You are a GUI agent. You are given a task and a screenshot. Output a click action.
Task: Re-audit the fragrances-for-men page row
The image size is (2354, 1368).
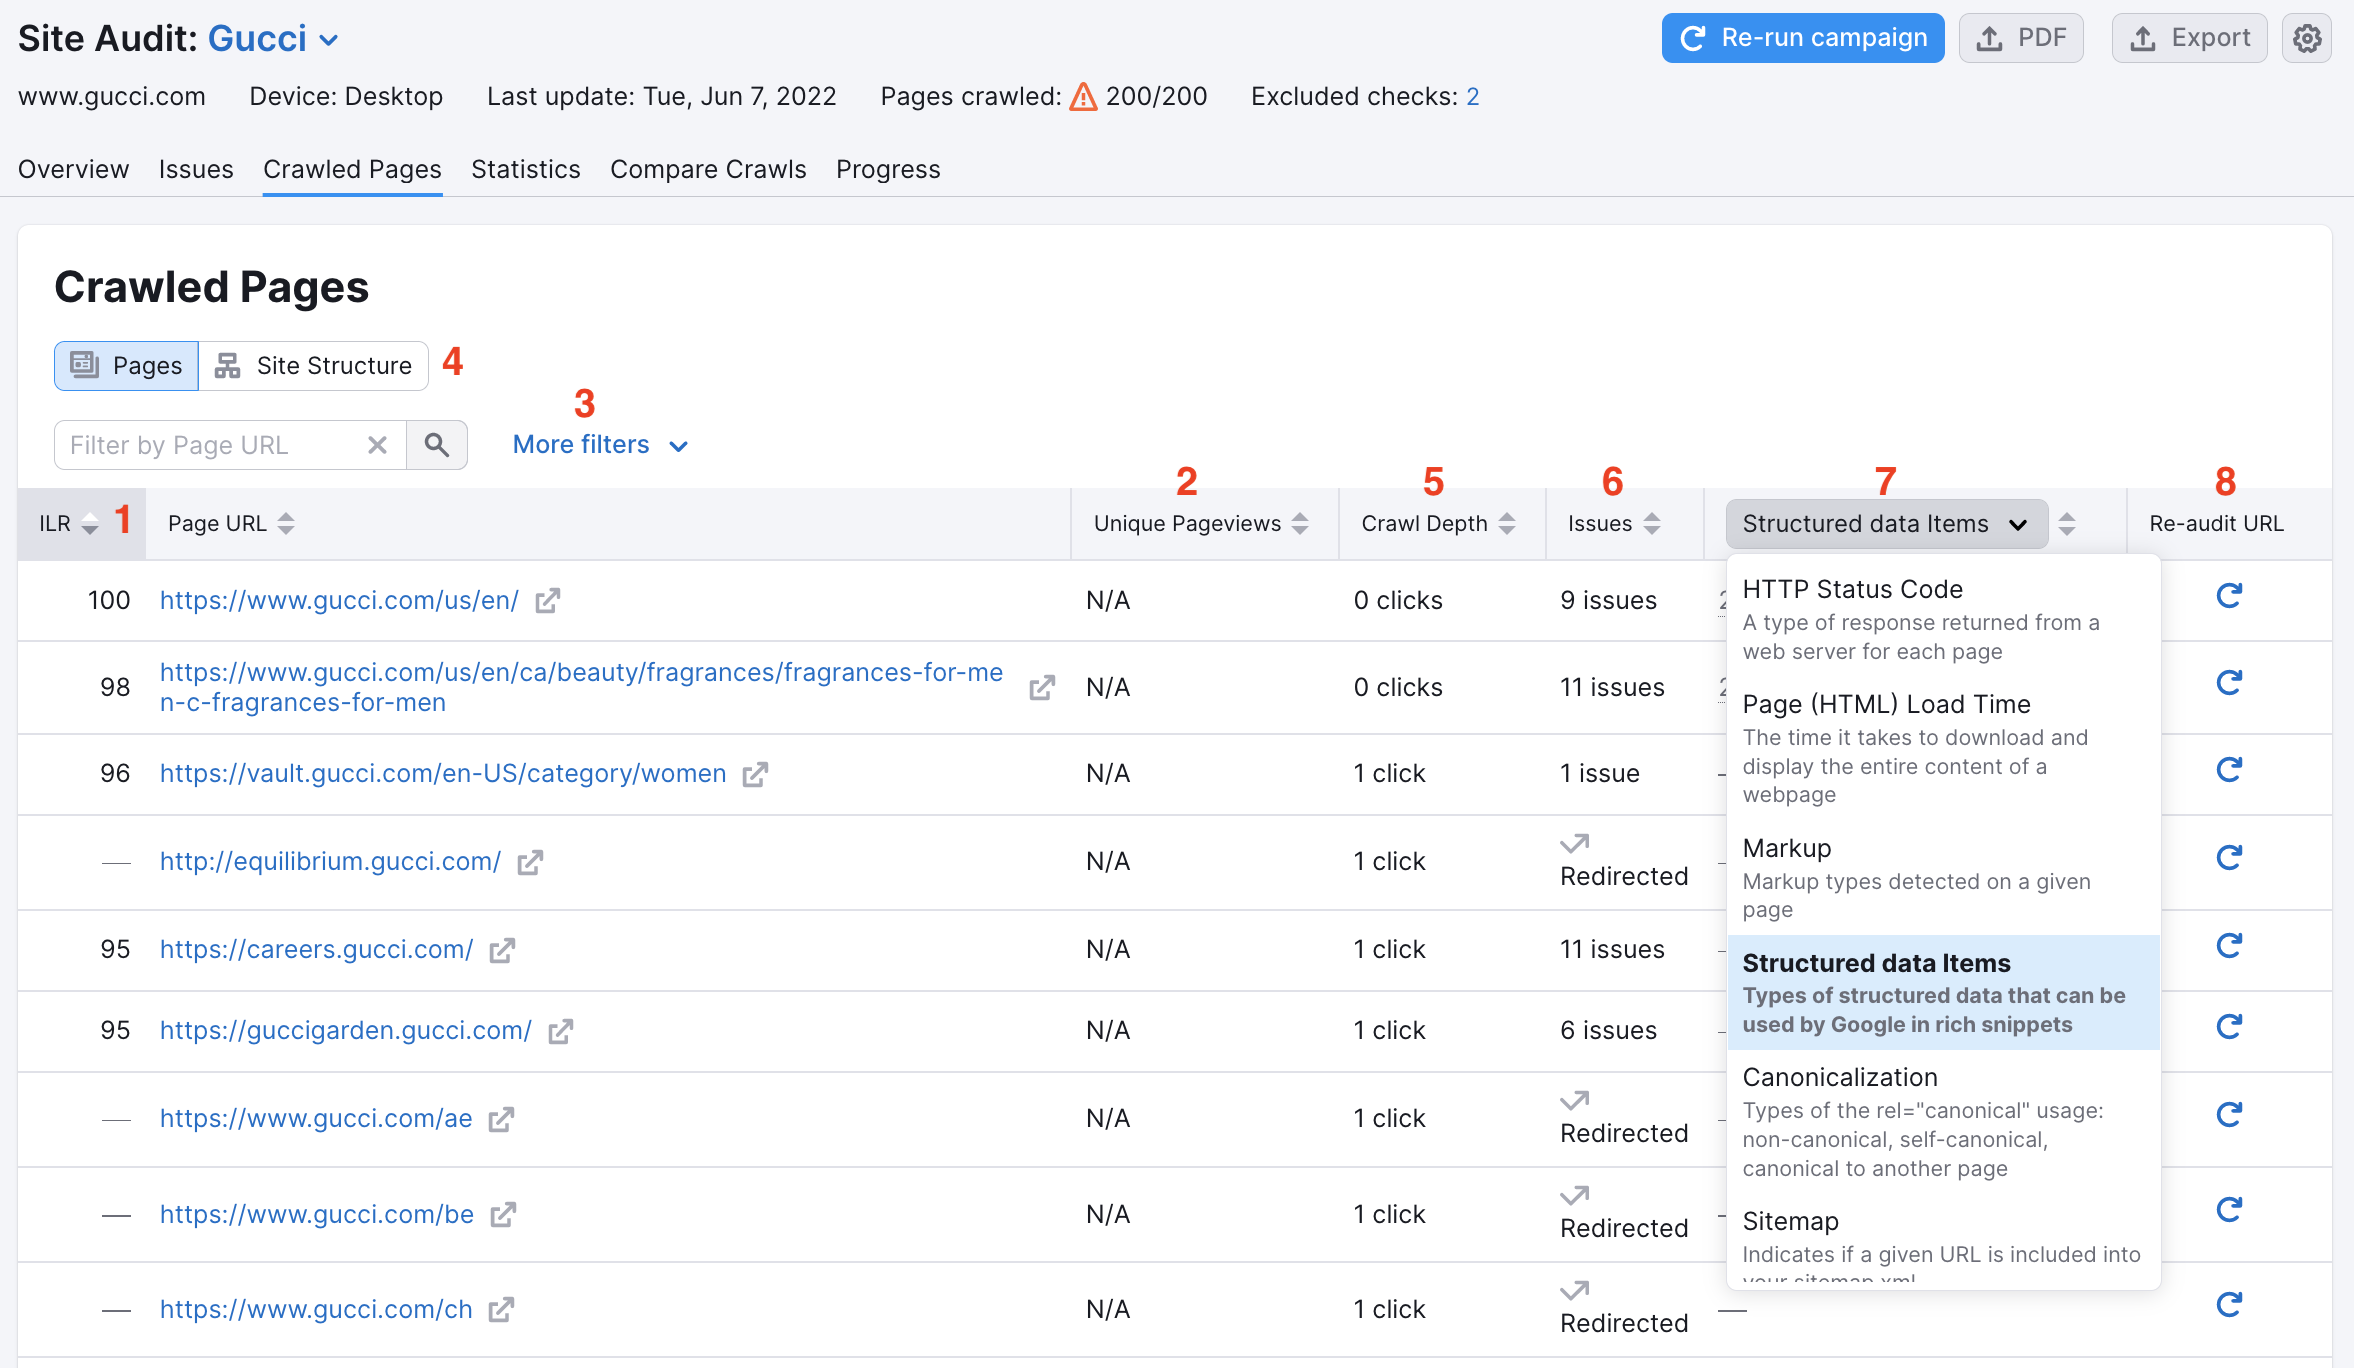click(2229, 683)
